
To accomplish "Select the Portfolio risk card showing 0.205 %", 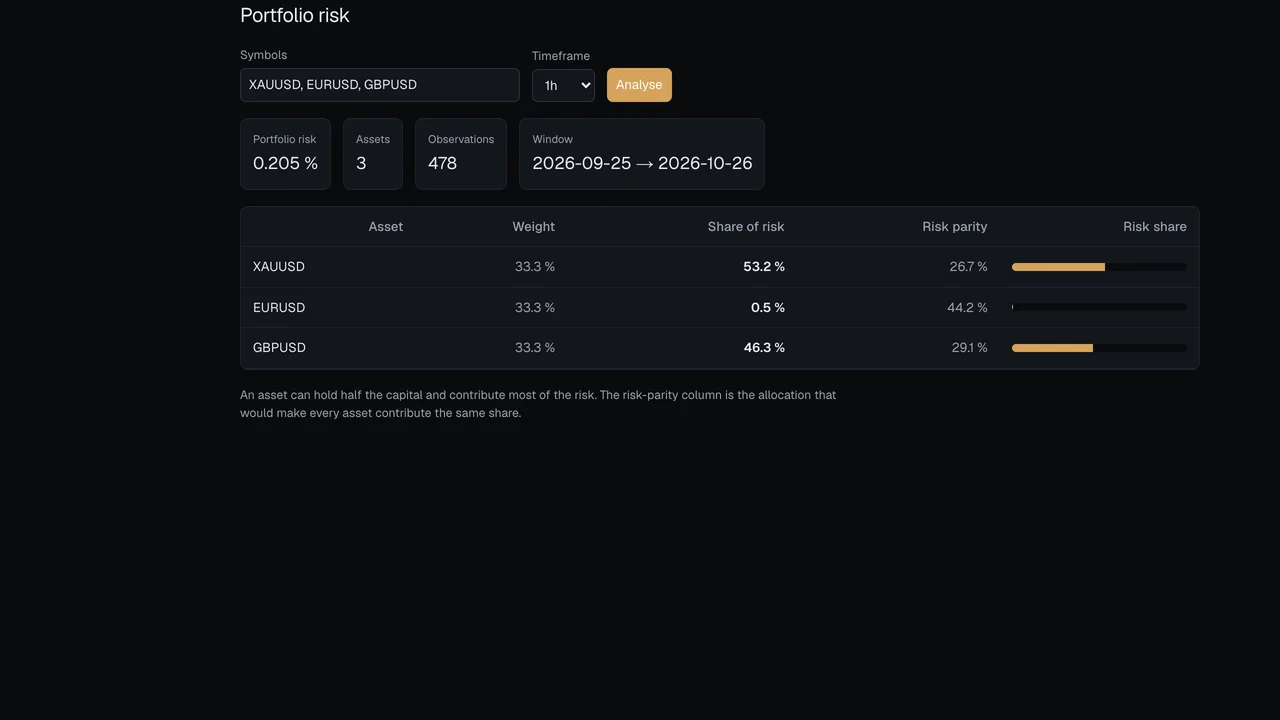I will [x=285, y=154].
